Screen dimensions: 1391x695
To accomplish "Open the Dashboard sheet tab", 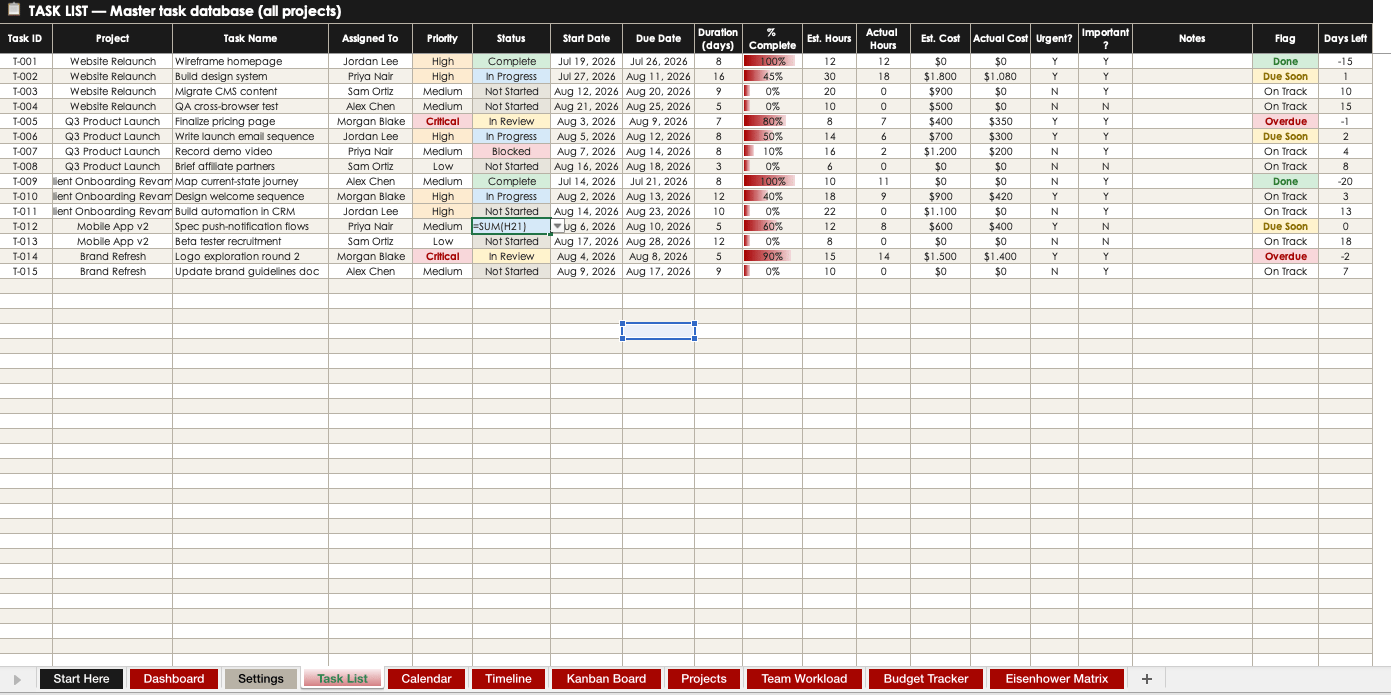I will click(x=174, y=679).
